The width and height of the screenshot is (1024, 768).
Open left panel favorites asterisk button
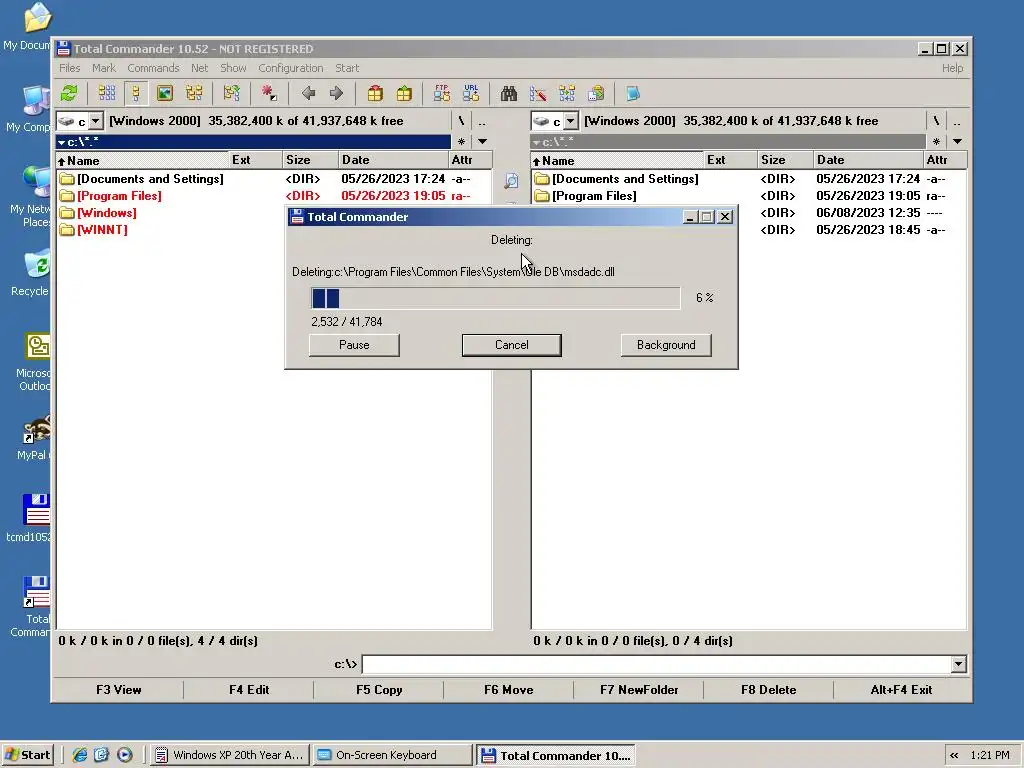click(461, 142)
